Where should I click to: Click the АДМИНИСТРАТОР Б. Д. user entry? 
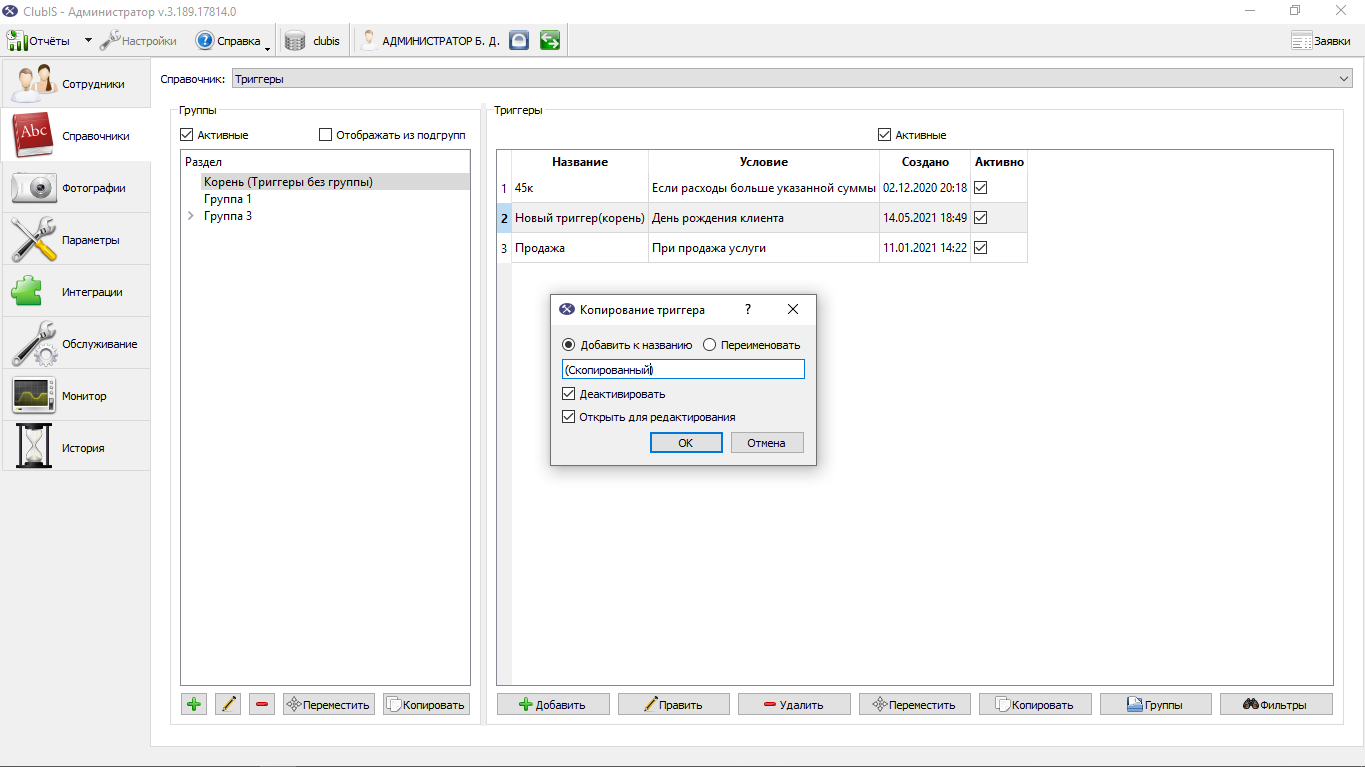pyautogui.click(x=430, y=41)
